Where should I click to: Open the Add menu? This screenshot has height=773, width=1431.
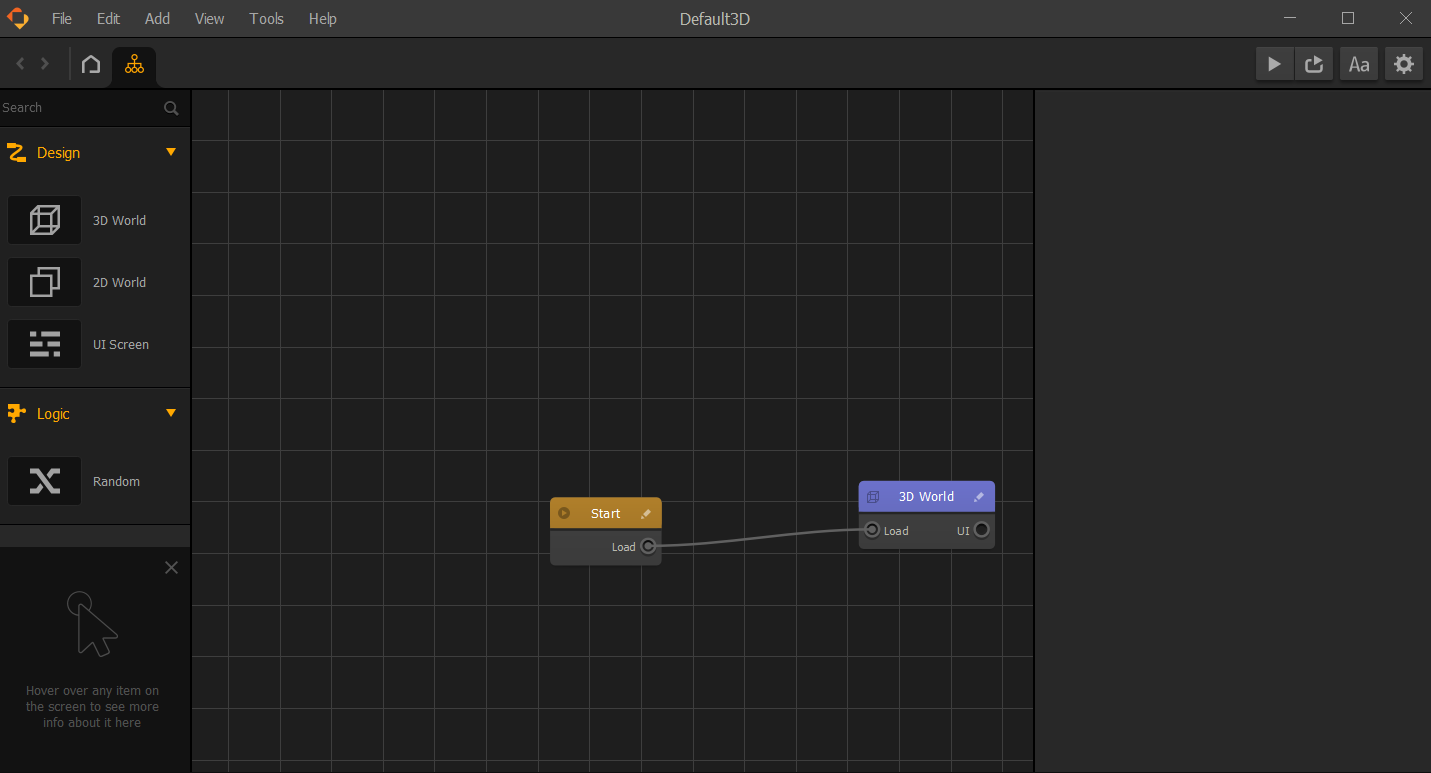pos(156,18)
